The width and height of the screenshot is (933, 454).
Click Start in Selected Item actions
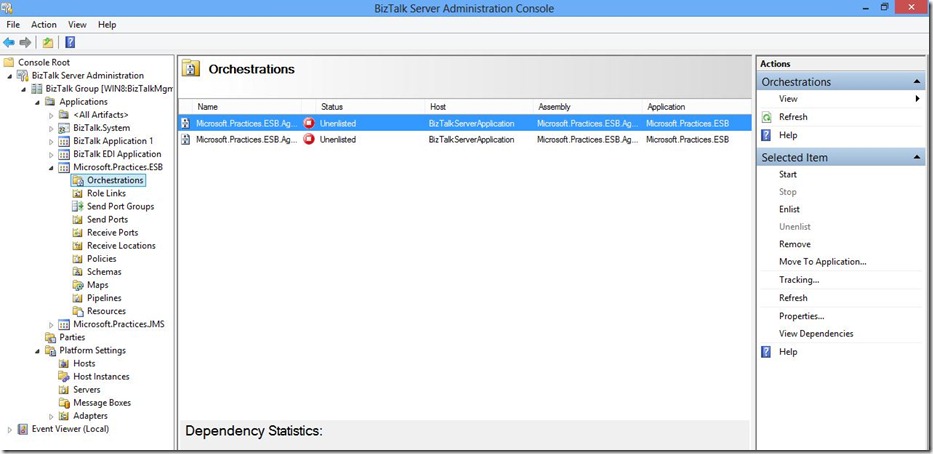tap(788, 174)
